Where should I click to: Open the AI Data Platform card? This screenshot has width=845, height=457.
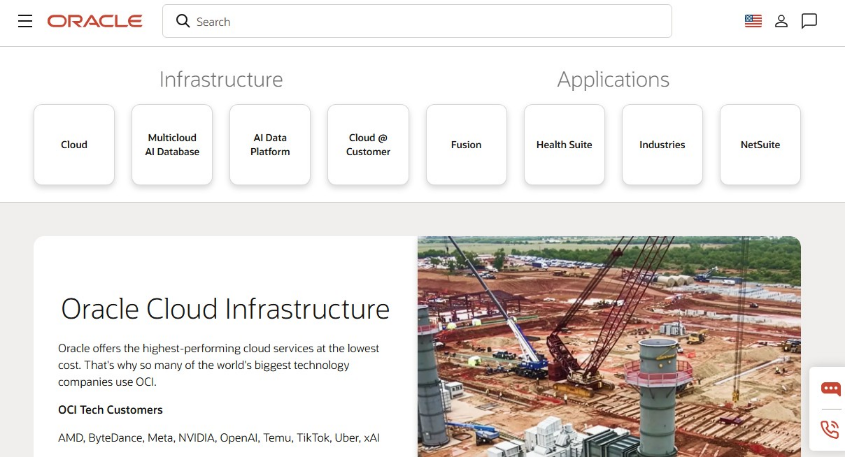coord(270,144)
